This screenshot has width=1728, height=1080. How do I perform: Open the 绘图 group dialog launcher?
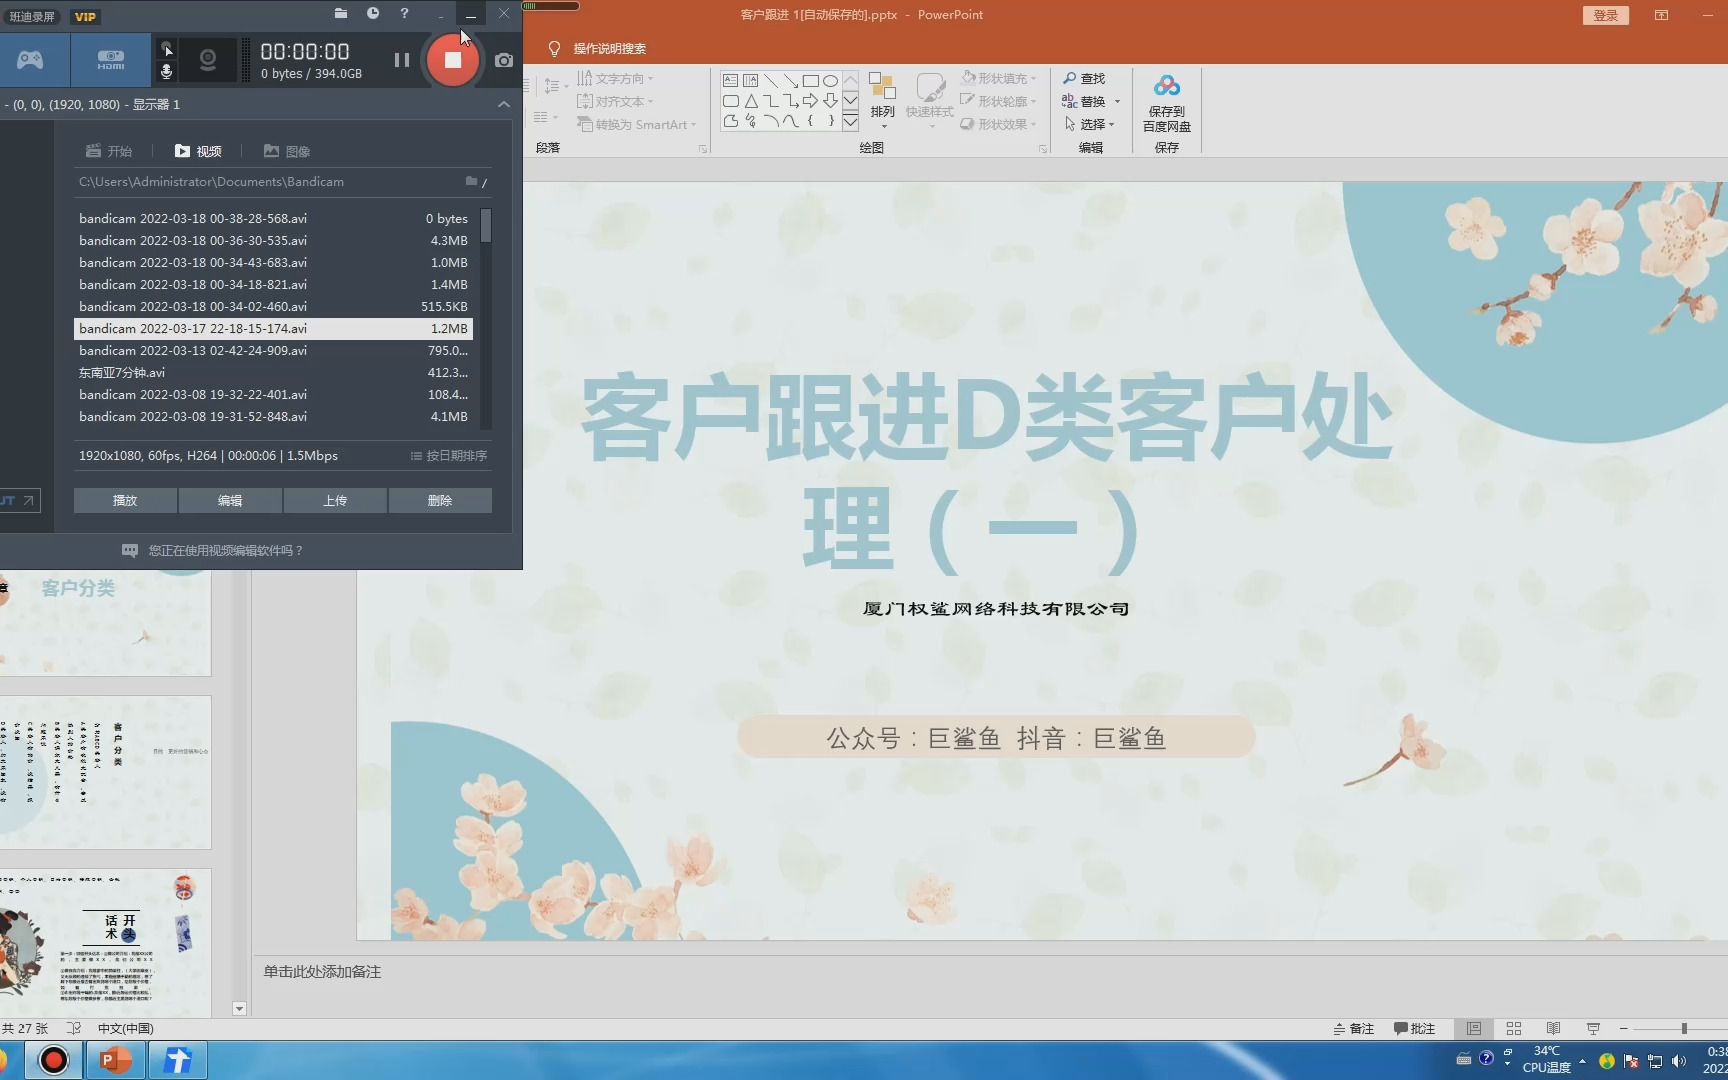pyautogui.click(x=1043, y=148)
